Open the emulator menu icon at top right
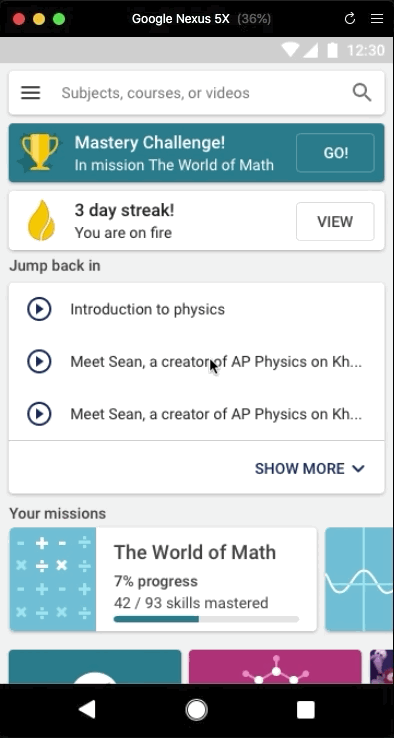Image resolution: width=394 pixels, height=738 pixels. pos(377,18)
